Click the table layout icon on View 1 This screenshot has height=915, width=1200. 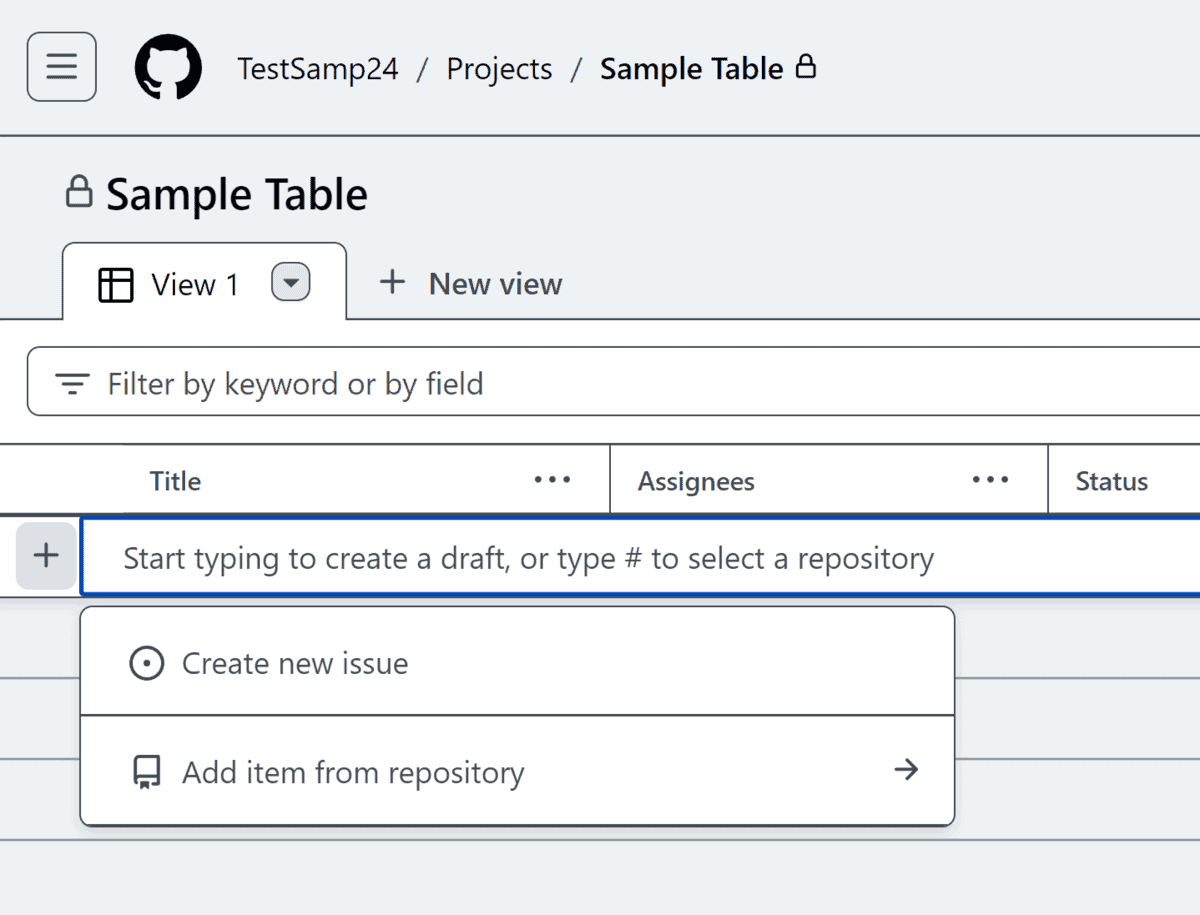click(x=116, y=283)
